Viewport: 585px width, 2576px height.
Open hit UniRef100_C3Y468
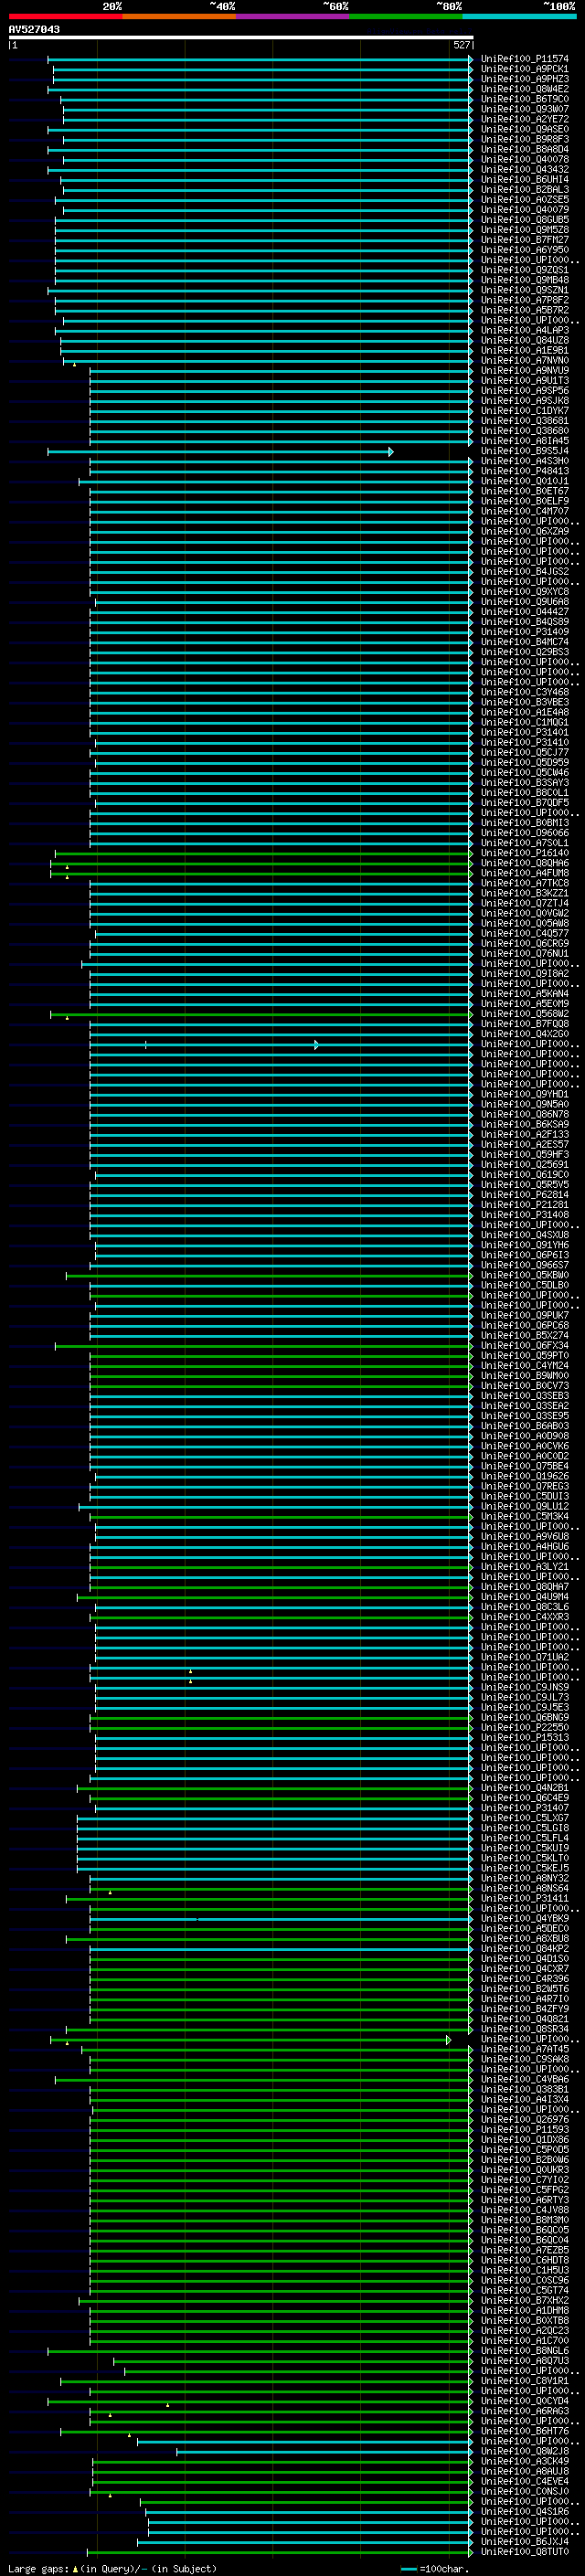click(x=525, y=693)
